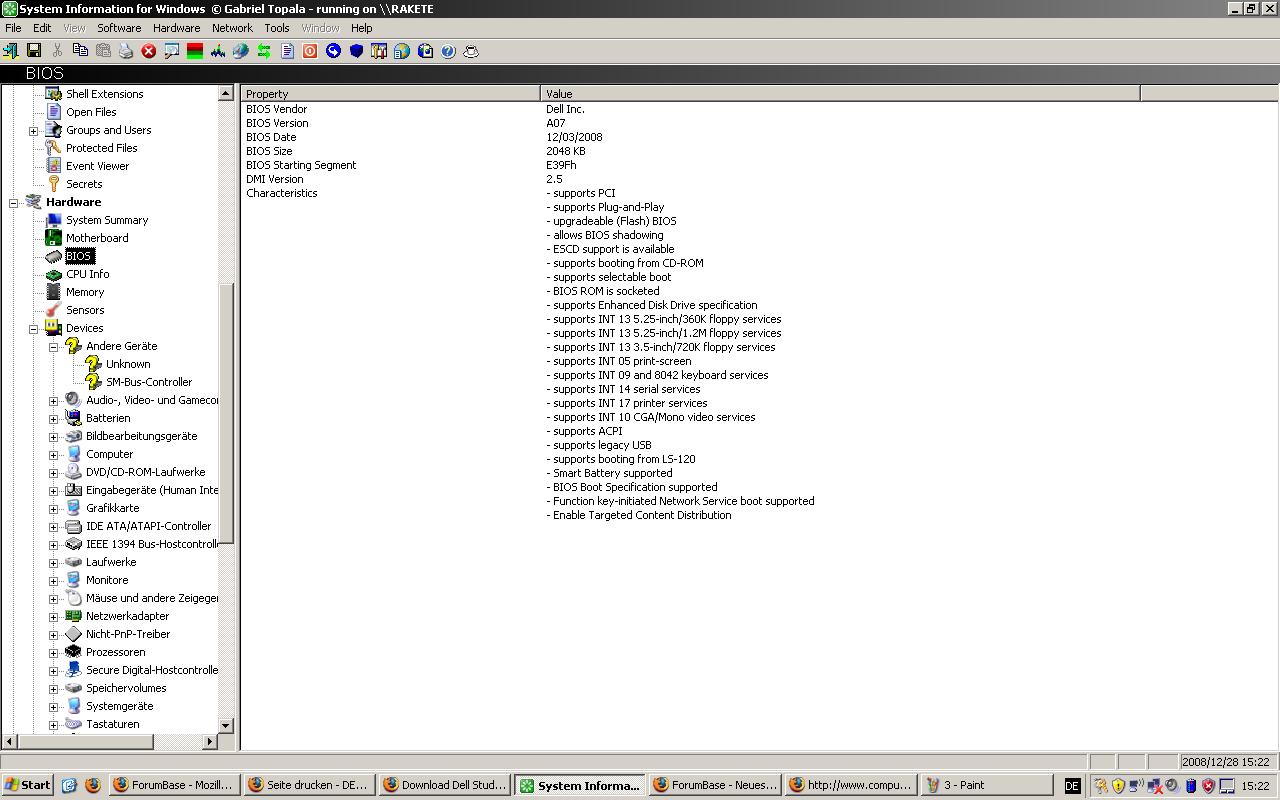Click the red and green bars icon
The height and width of the screenshot is (800, 1280).
195,51
